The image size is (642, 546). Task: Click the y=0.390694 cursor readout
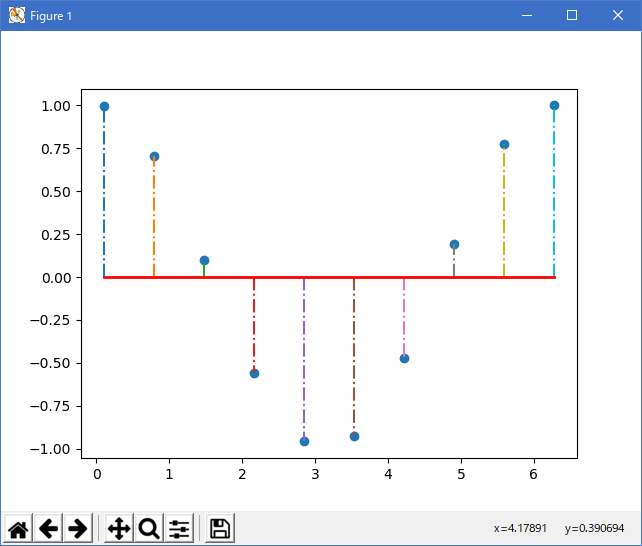[x=595, y=528]
